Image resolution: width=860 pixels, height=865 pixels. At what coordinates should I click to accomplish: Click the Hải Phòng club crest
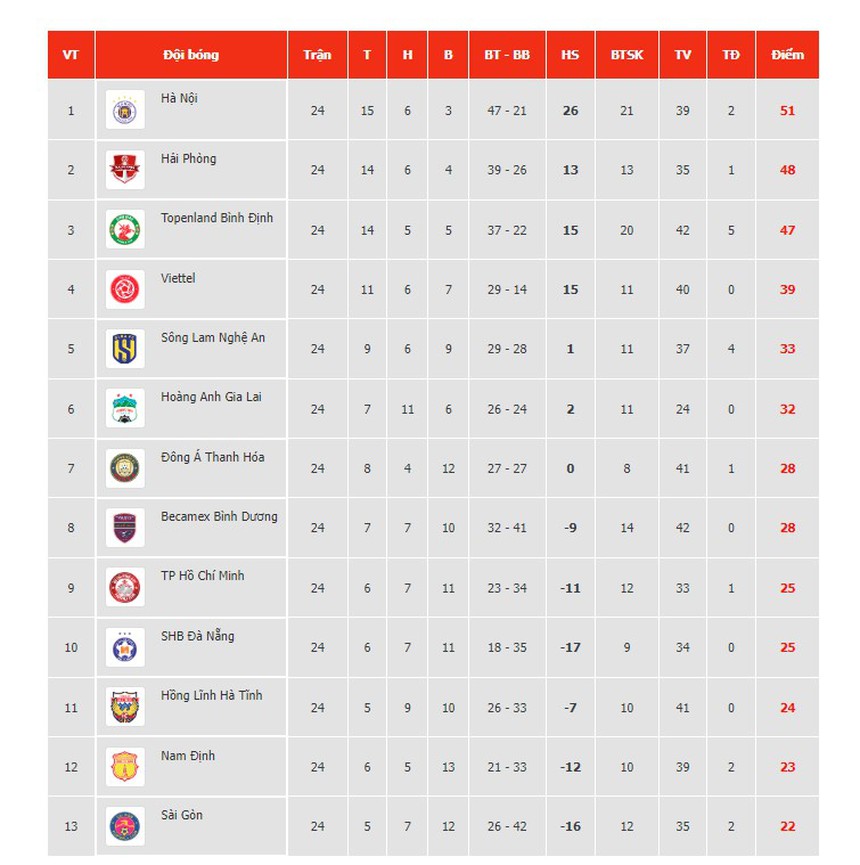click(126, 170)
